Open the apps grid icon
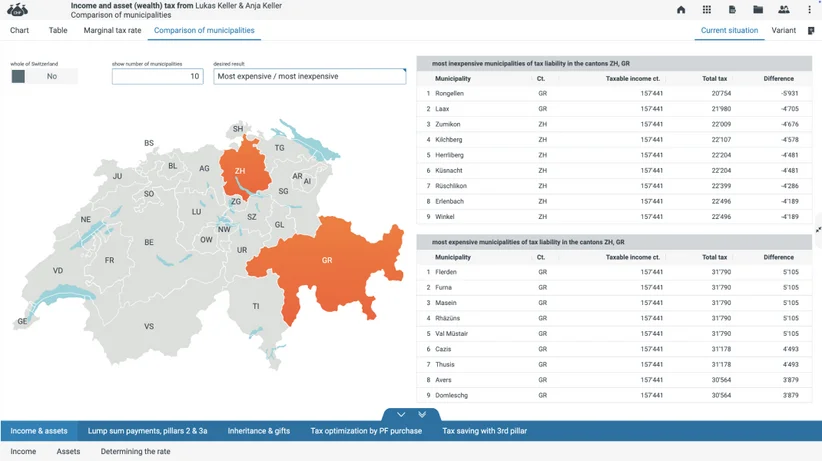This screenshot has width=822, height=461. click(x=707, y=9)
